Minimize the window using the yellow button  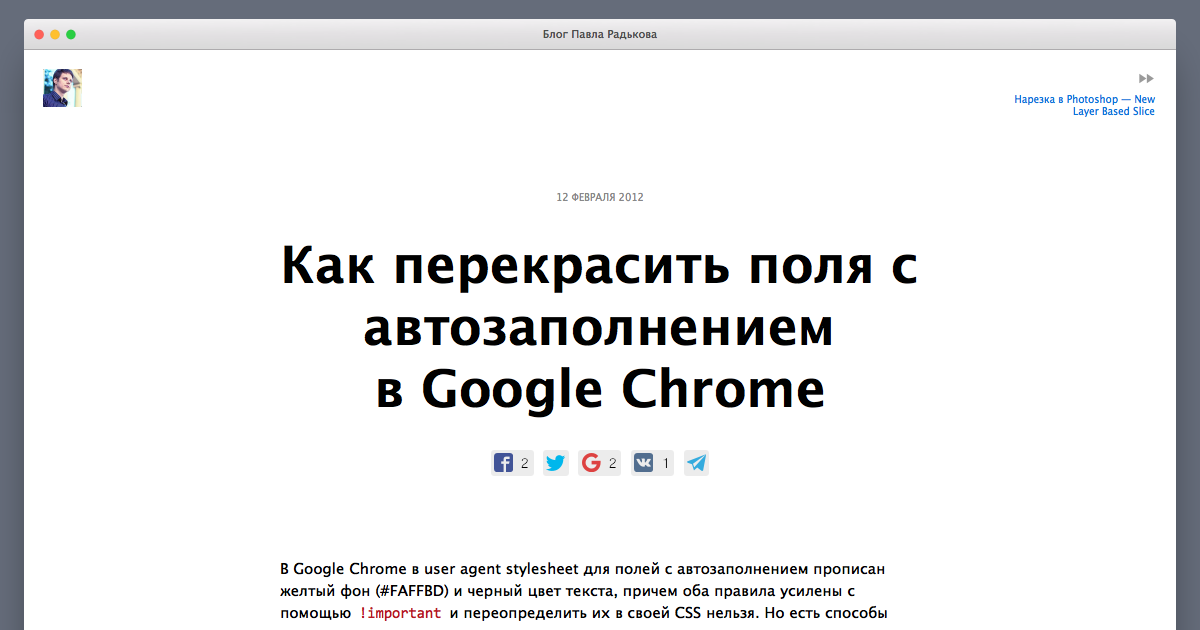55,34
